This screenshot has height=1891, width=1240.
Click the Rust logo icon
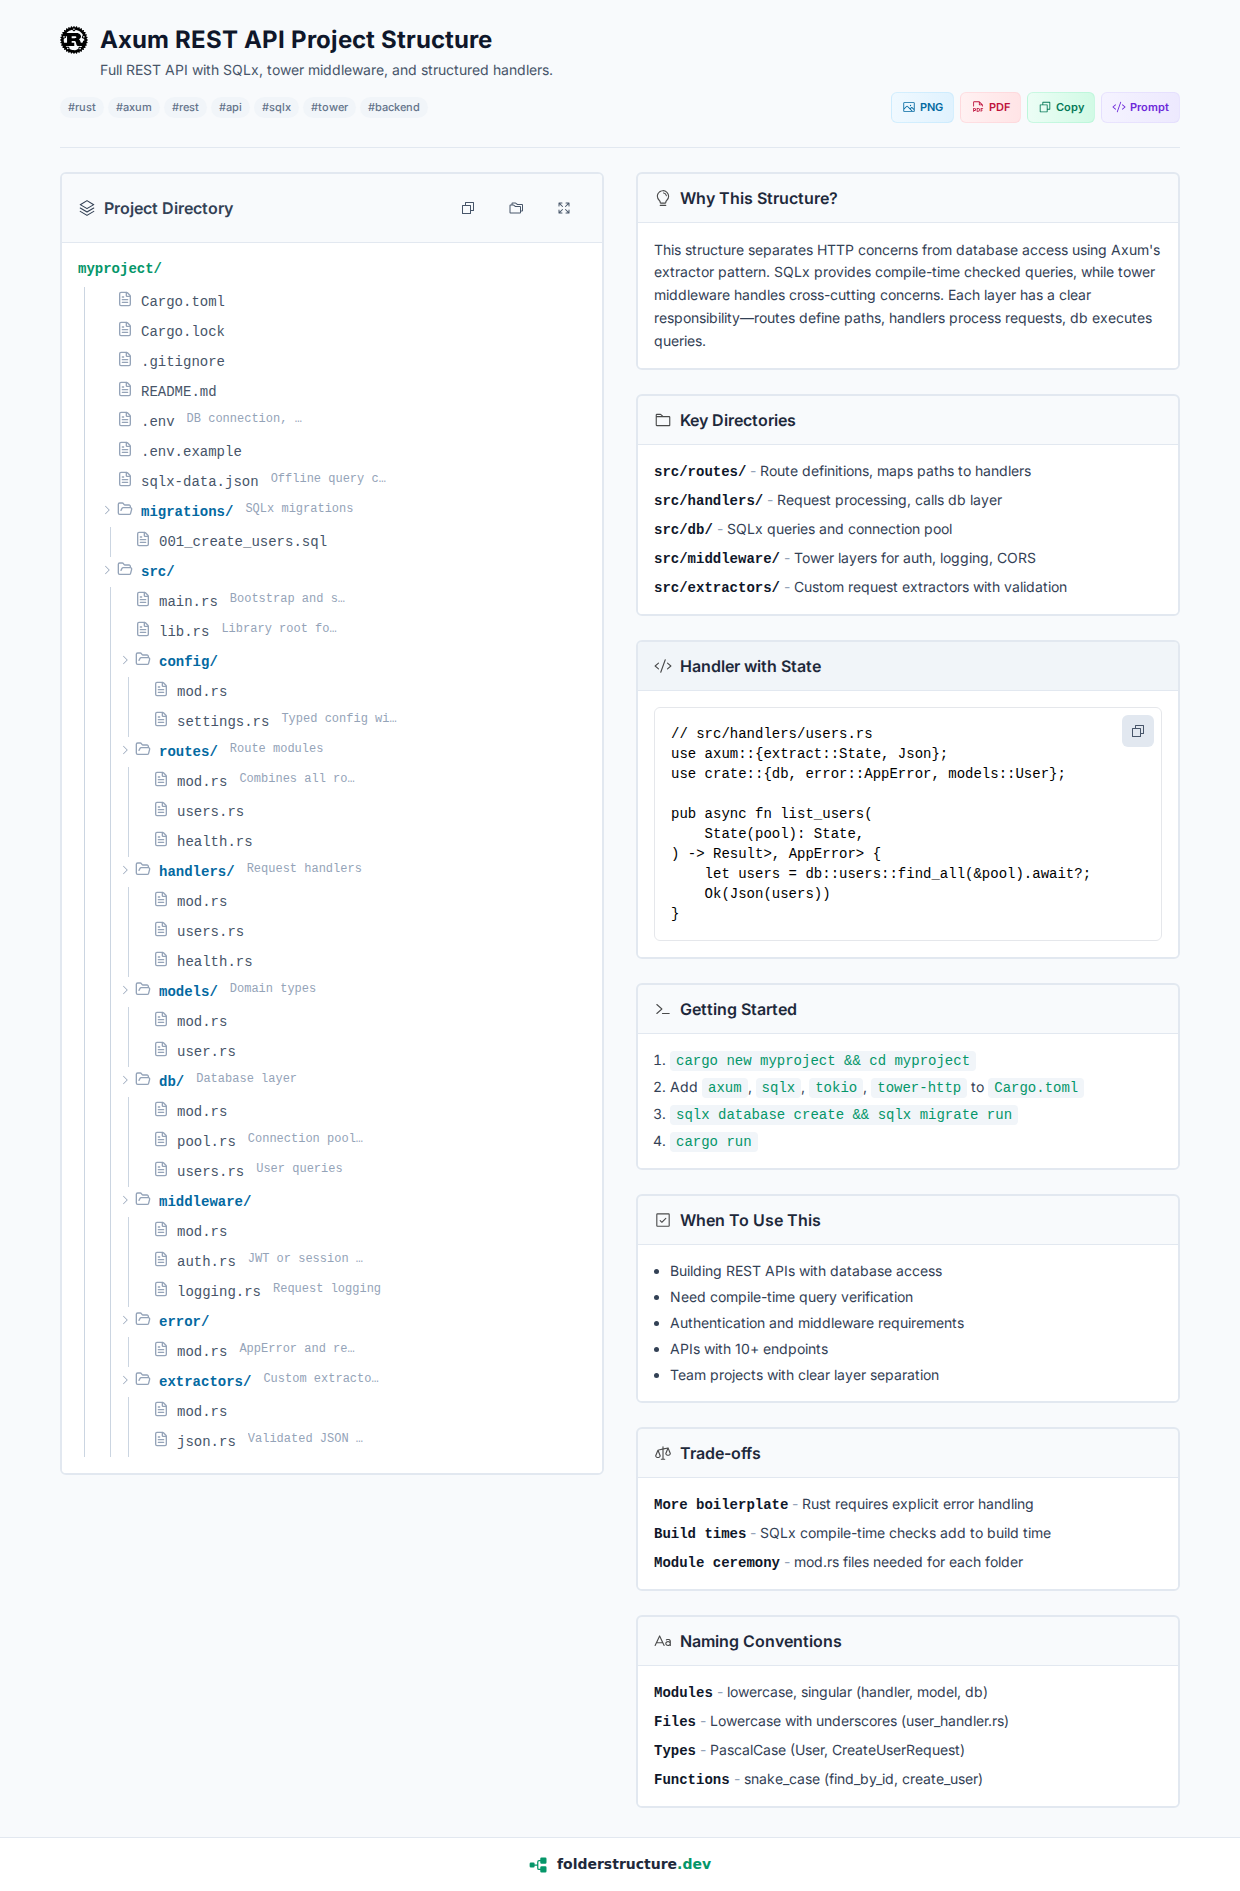[74, 40]
